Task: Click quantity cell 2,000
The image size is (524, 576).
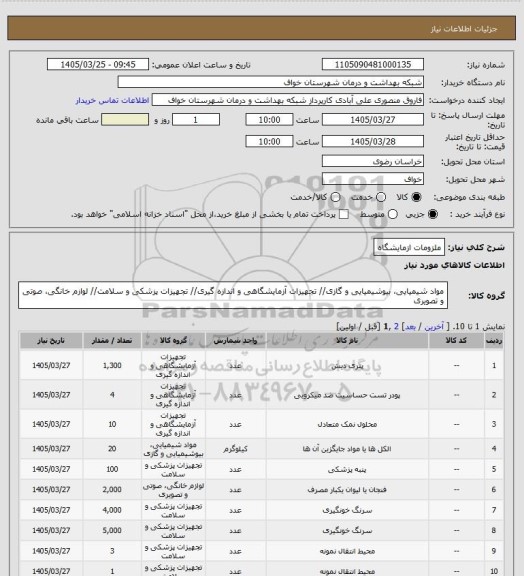Action: point(112,490)
